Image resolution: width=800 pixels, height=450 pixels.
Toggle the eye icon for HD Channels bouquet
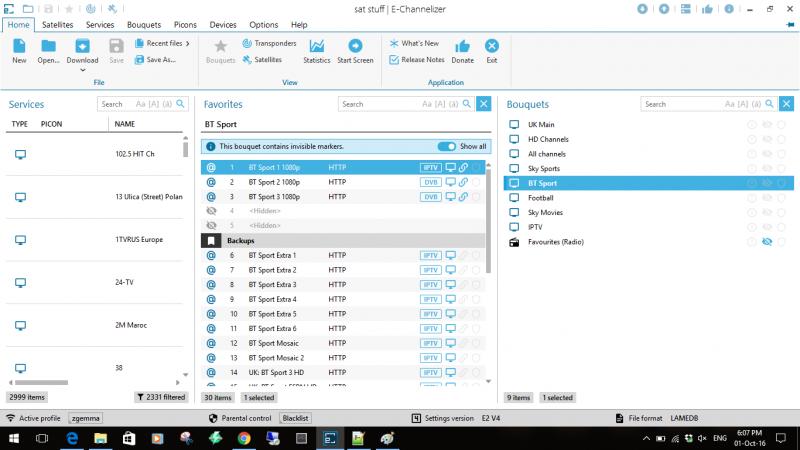(766, 139)
